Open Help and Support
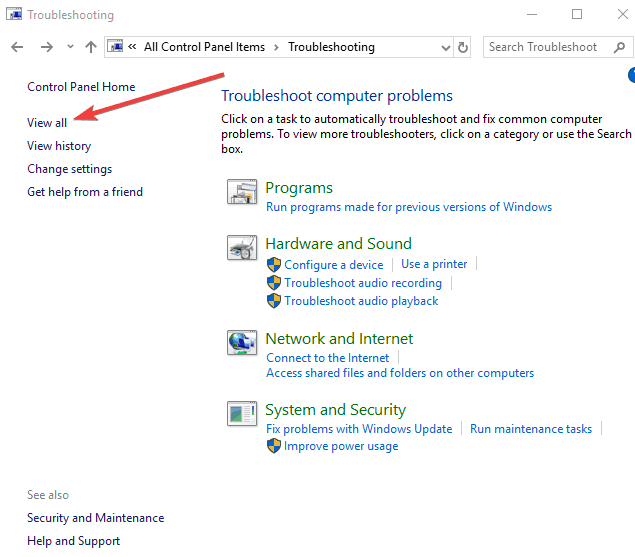 (x=74, y=541)
